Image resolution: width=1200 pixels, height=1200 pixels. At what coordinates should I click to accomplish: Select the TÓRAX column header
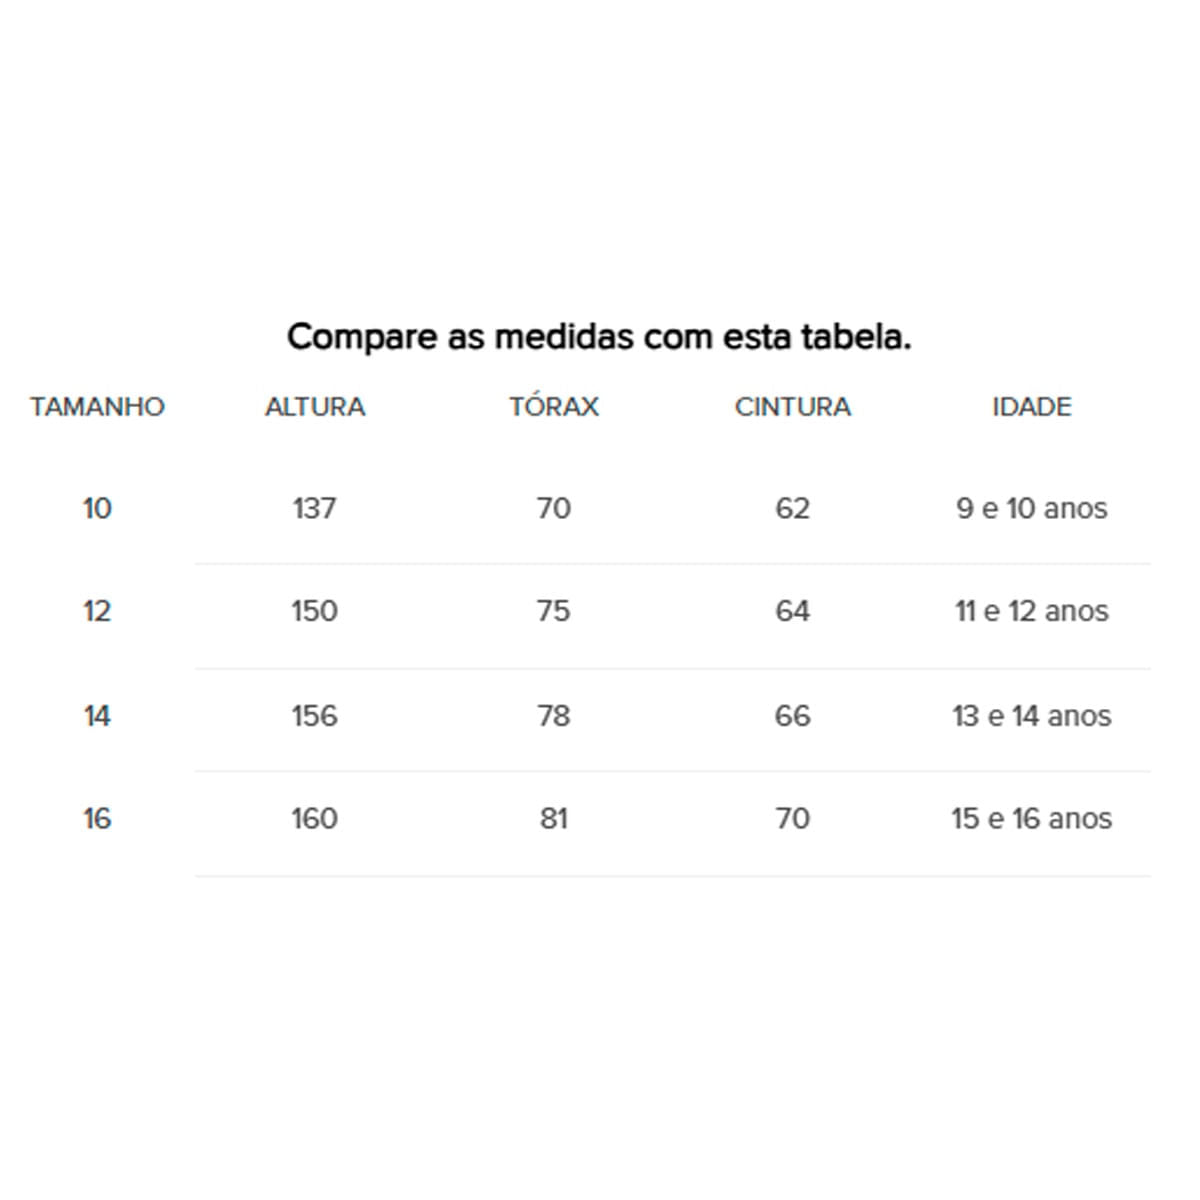(553, 407)
